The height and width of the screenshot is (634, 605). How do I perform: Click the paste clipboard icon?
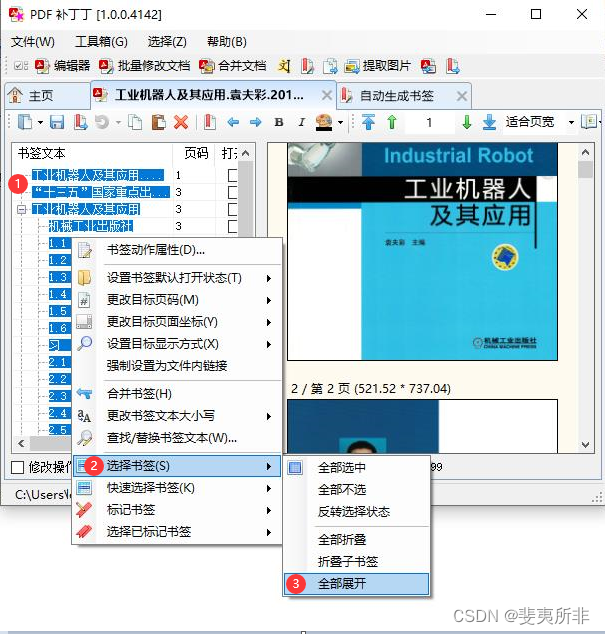(x=158, y=122)
